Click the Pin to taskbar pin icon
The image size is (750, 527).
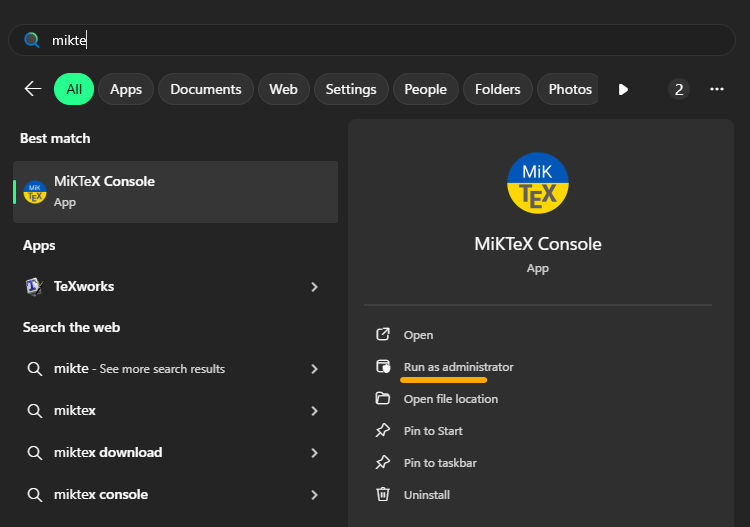click(383, 462)
